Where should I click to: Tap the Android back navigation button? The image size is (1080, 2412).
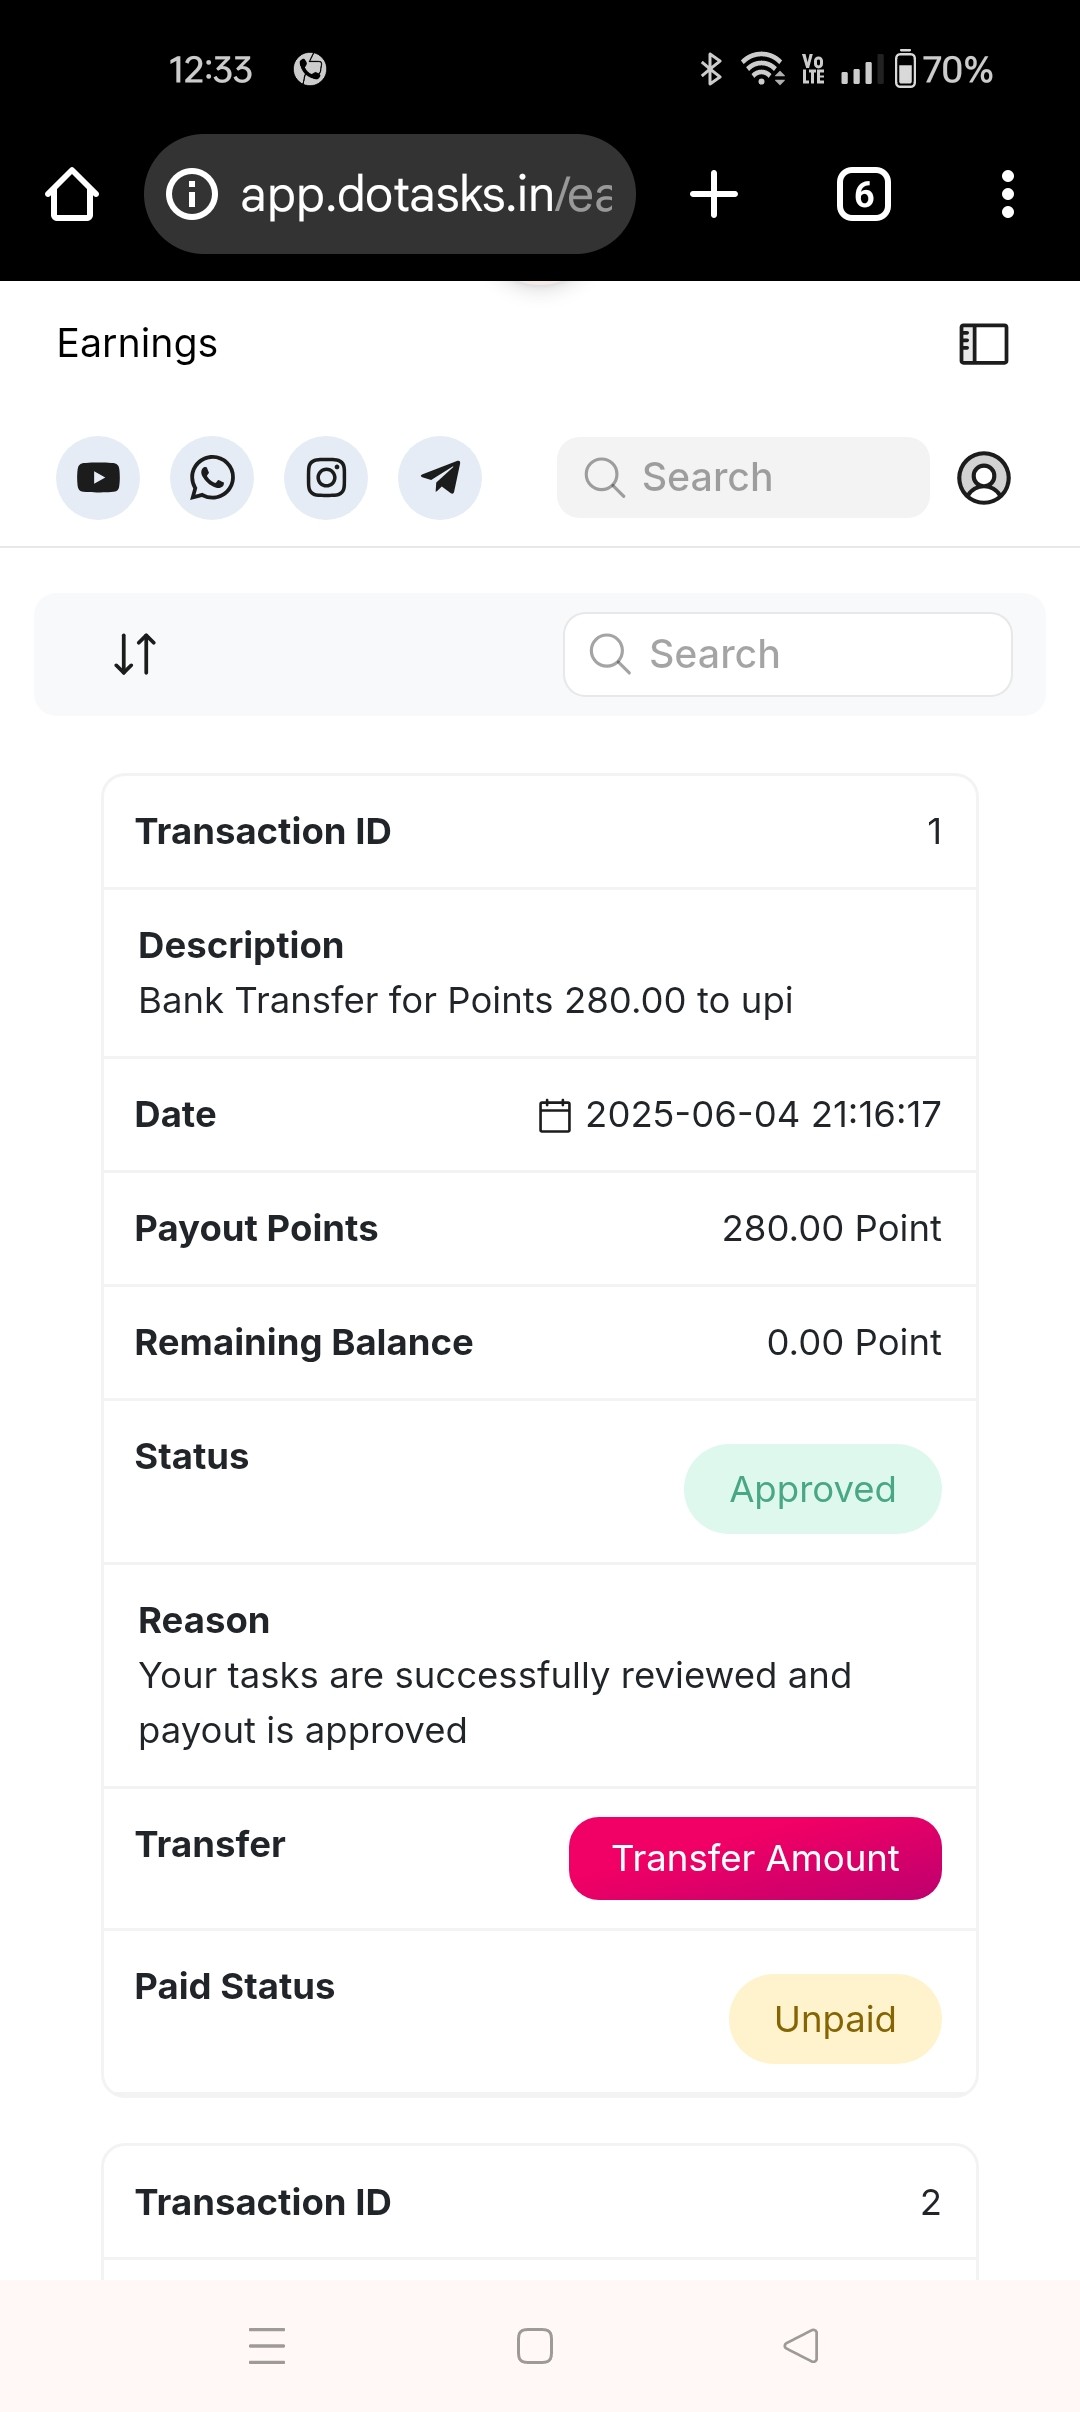click(x=801, y=2346)
